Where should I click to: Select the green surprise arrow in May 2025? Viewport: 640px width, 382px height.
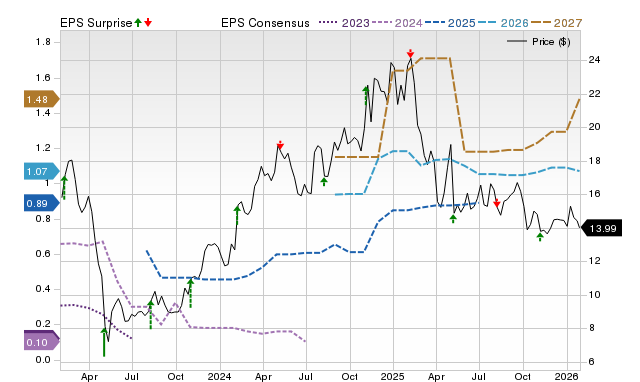pos(453,219)
